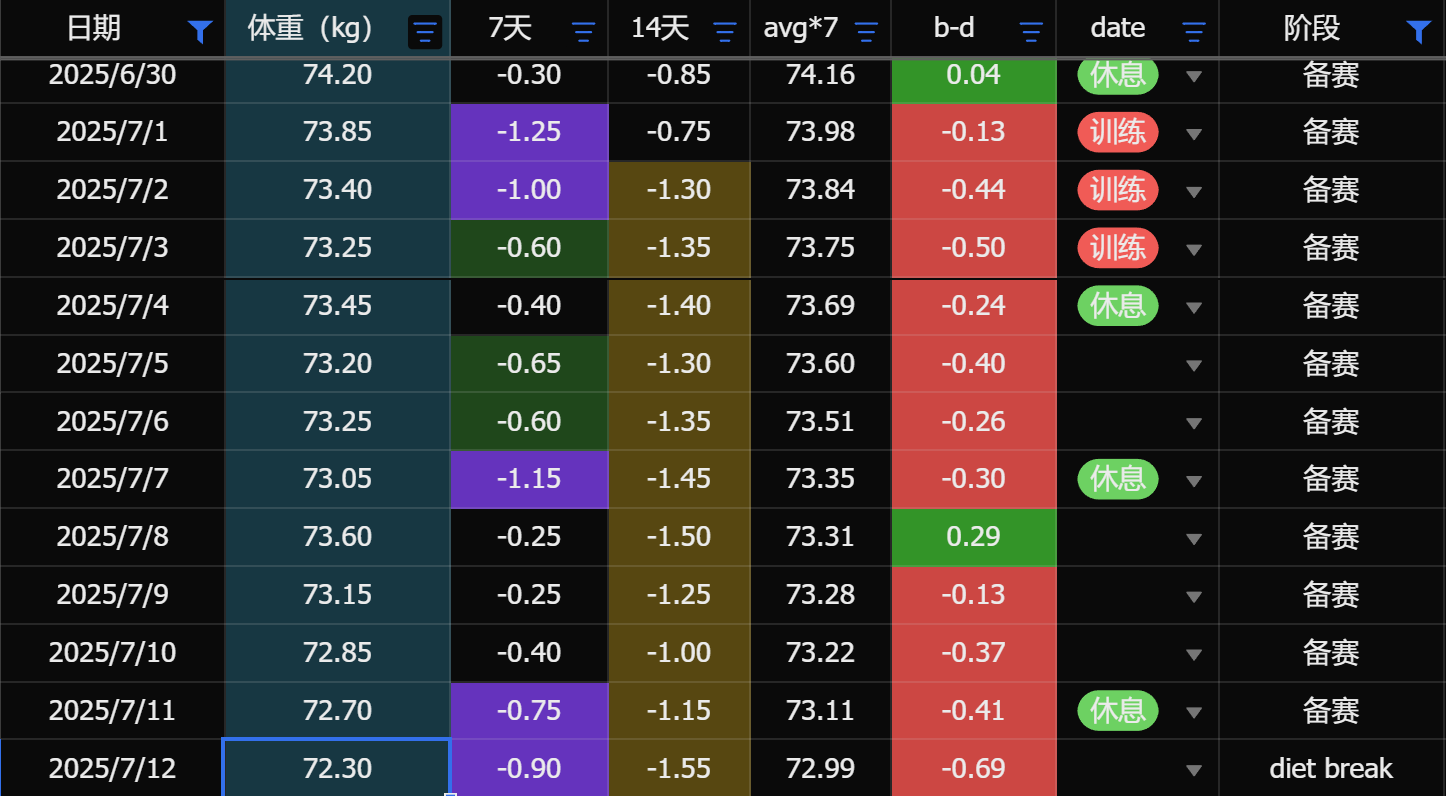Click the 阶段 column filter funnel
Screen dimensions: 1446x796
click(1418, 32)
